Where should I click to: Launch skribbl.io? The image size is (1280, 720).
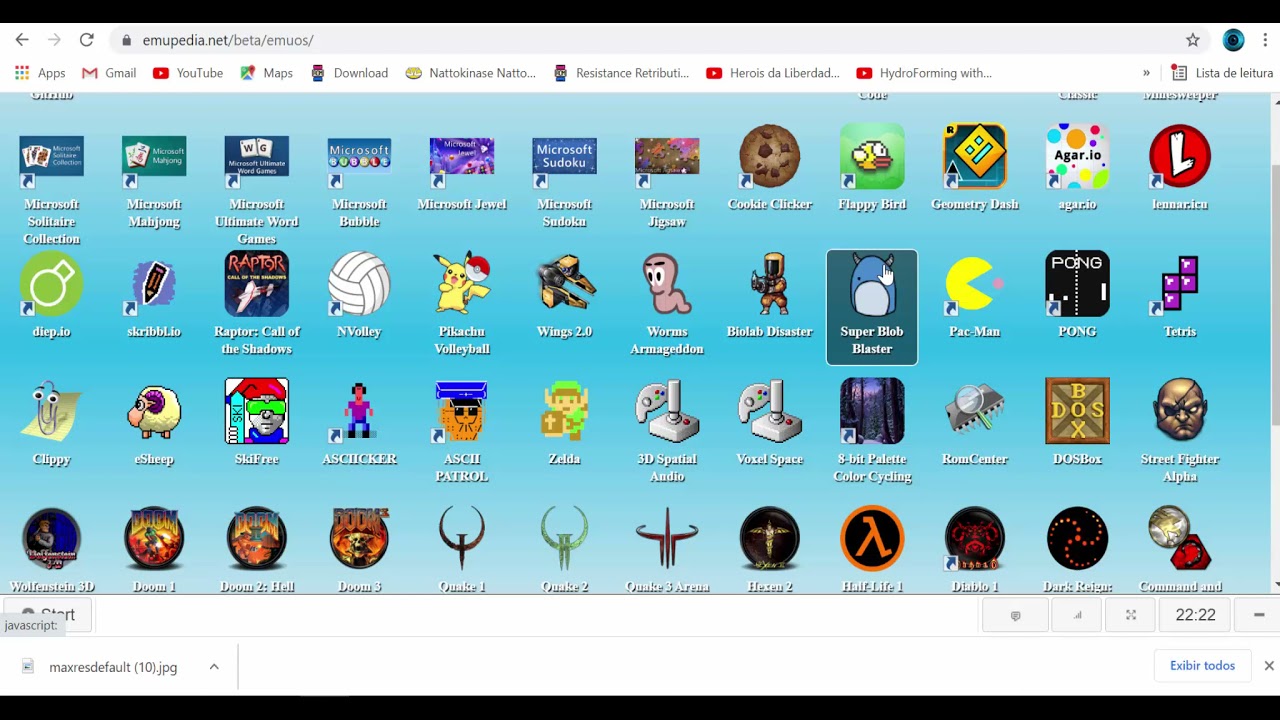coord(154,285)
